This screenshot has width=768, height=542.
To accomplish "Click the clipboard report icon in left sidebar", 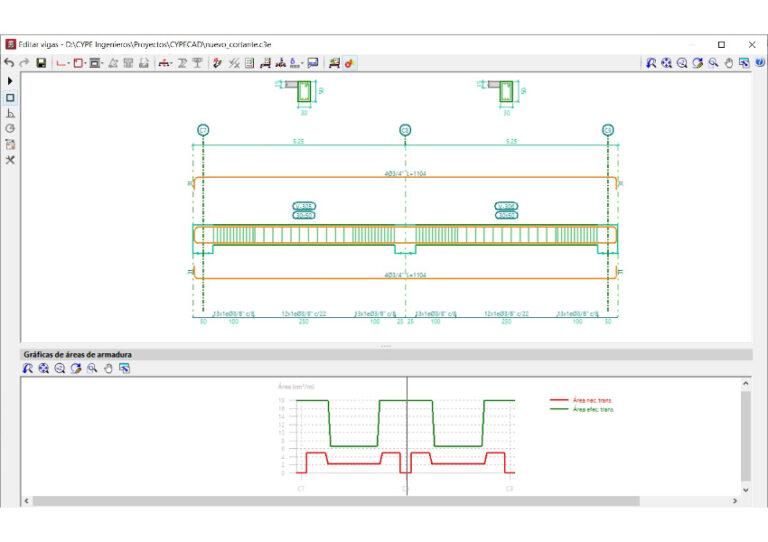I will (x=10, y=144).
